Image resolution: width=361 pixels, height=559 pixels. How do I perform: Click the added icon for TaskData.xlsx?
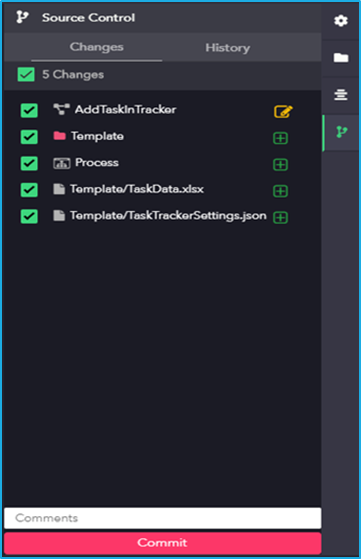click(280, 191)
